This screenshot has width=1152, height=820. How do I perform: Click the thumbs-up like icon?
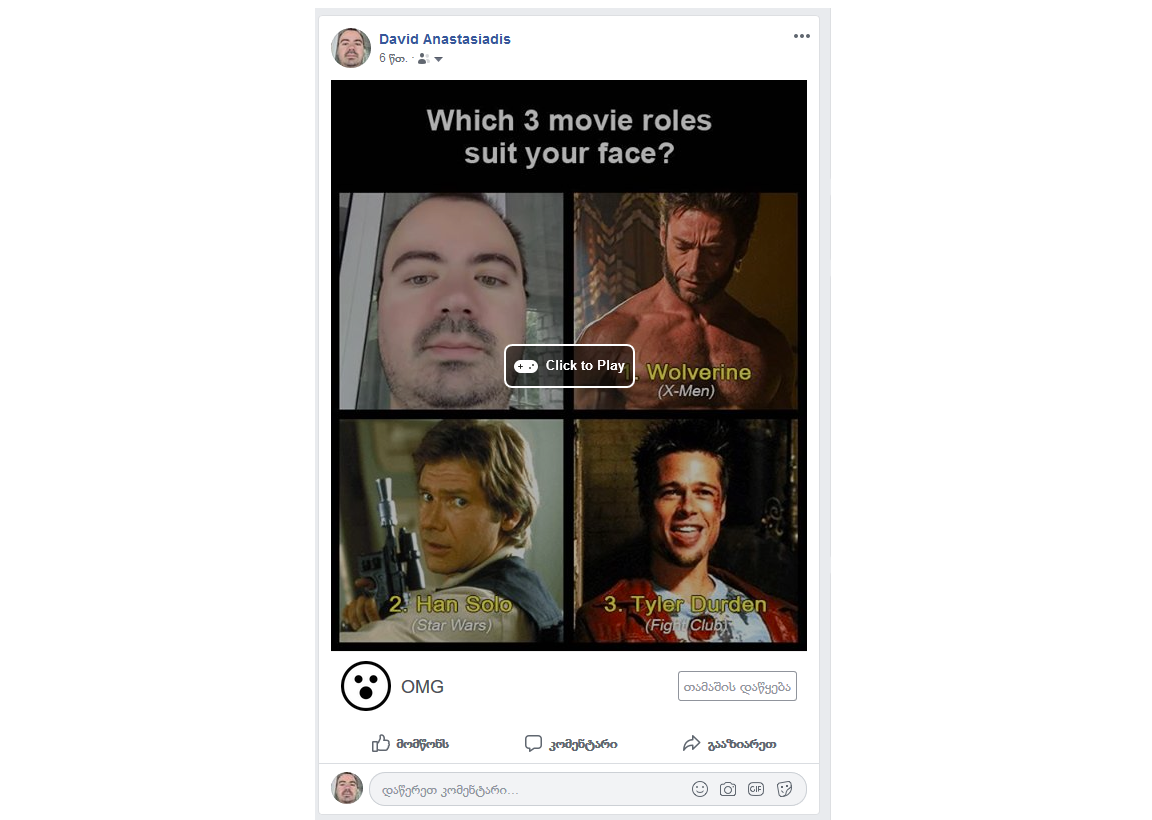click(381, 744)
